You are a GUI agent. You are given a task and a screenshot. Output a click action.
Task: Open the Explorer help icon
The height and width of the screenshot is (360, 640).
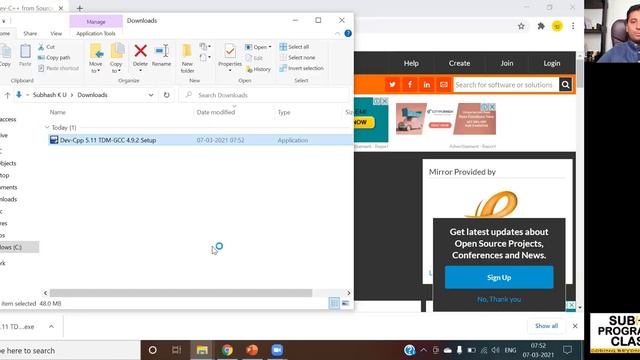348,33
